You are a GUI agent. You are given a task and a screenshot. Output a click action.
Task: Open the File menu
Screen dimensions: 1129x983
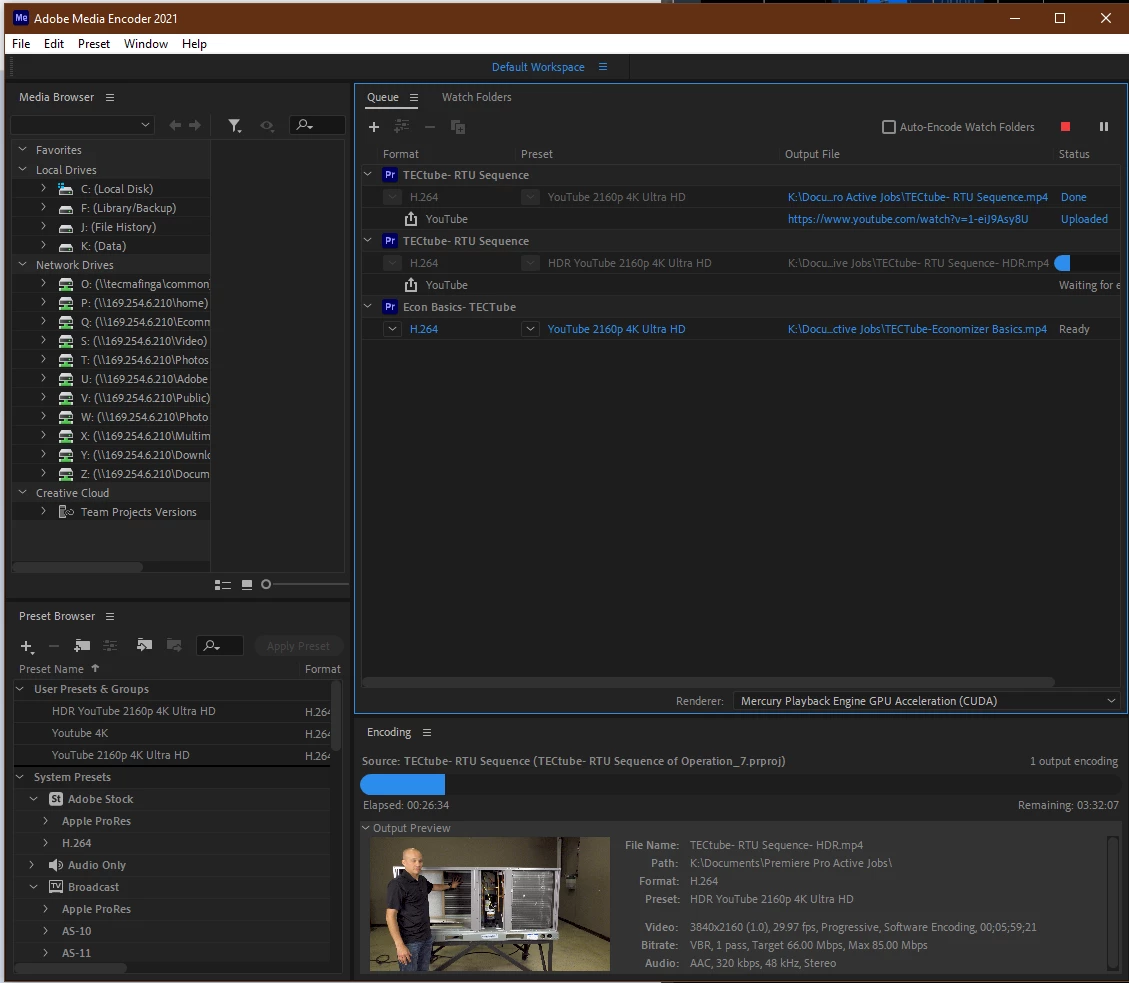[x=21, y=44]
